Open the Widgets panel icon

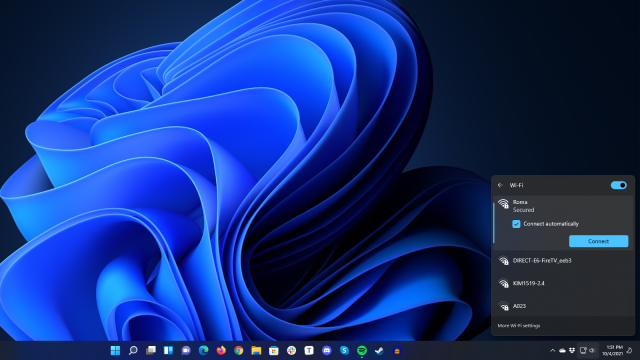tap(168, 350)
